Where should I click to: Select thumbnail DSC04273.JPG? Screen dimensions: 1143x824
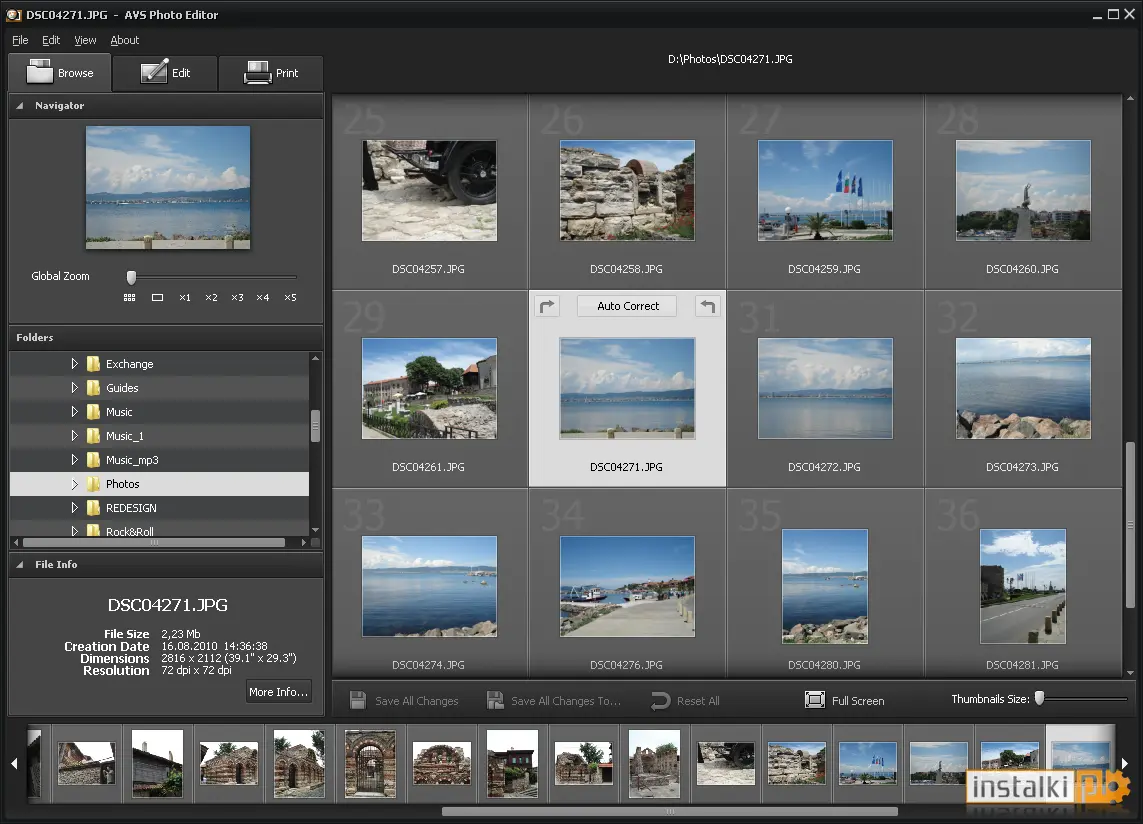coord(1023,389)
